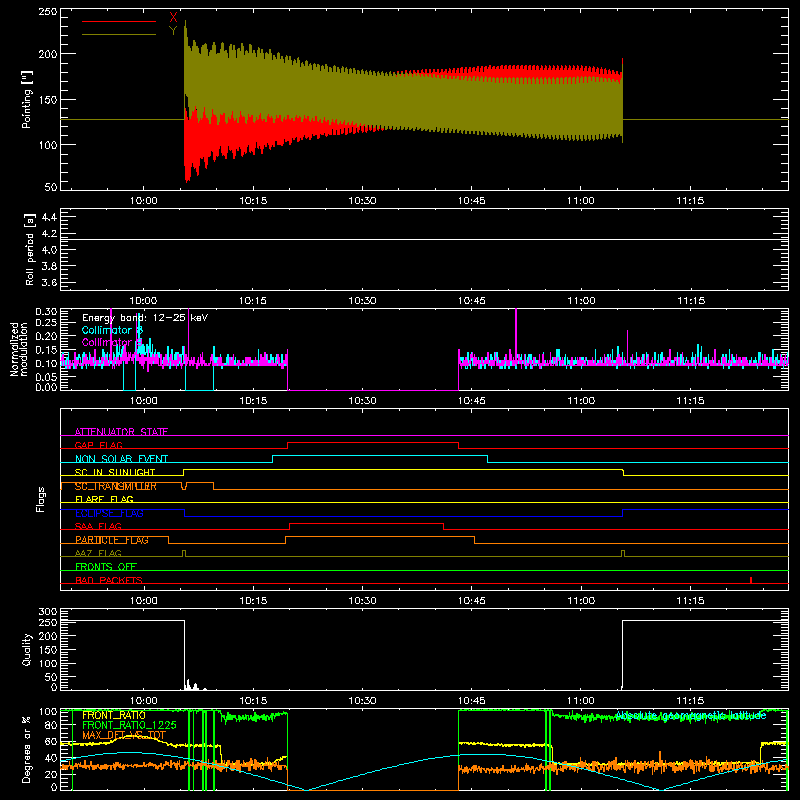The image size is (800, 800).
Task: Click the cyan Collimator legend label
Action: [x=112, y=330]
